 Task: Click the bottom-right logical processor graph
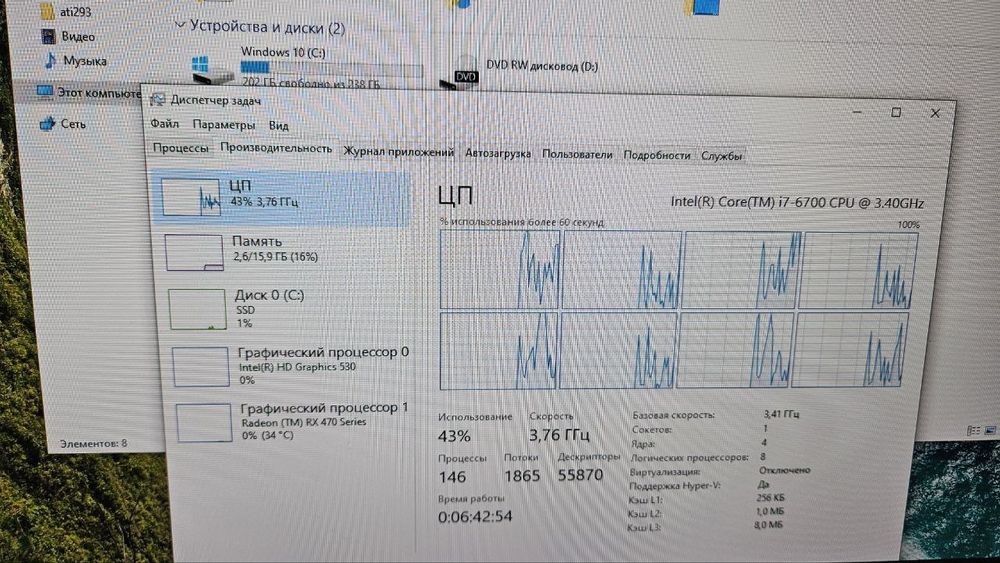pyautogui.click(x=849, y=351)
